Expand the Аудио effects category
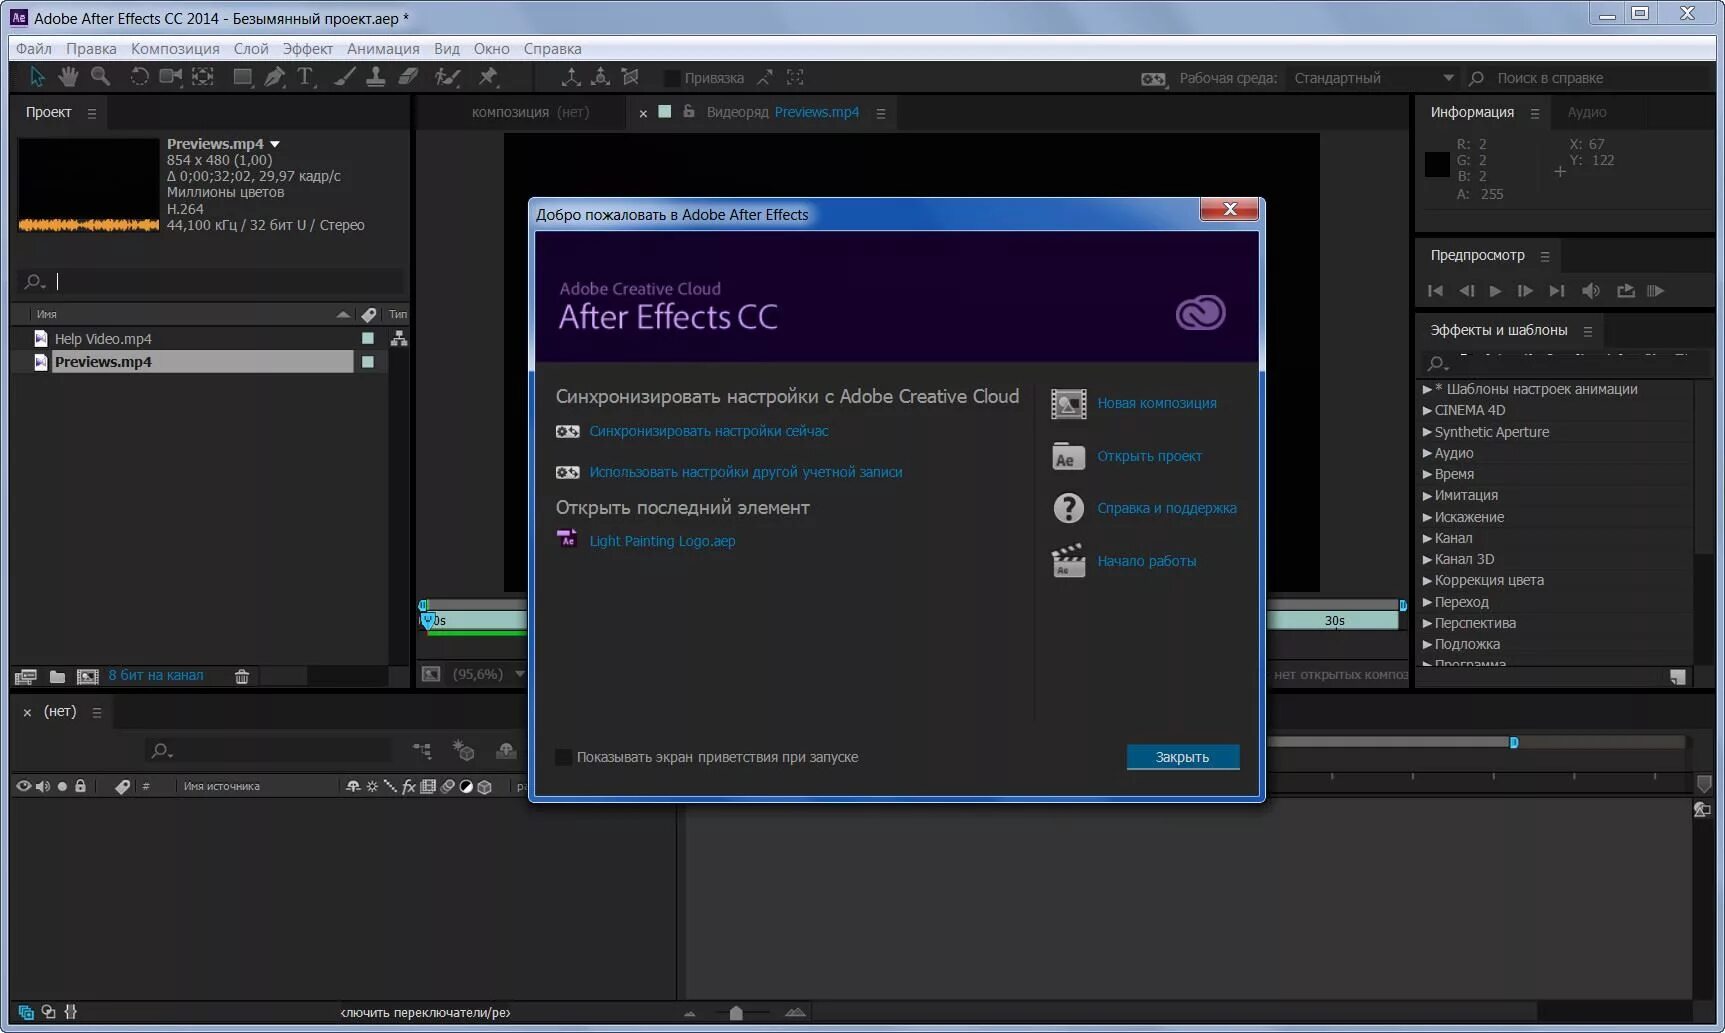This screenshot has height=1033, width=1725. tap(1427, 453)
